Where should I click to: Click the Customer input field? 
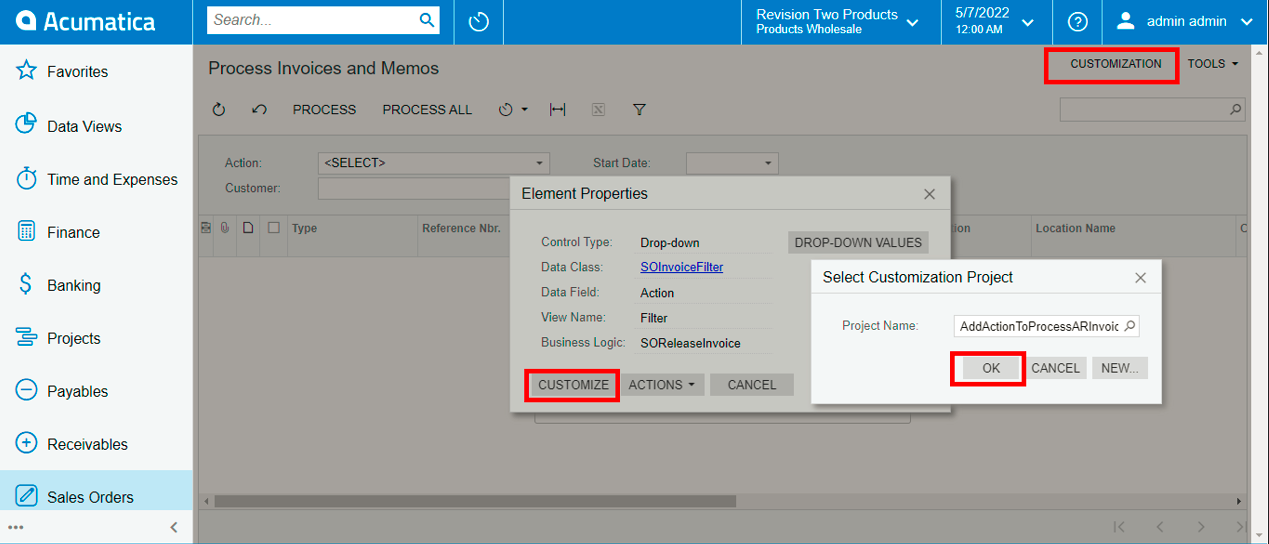click(x=414, y=188)
